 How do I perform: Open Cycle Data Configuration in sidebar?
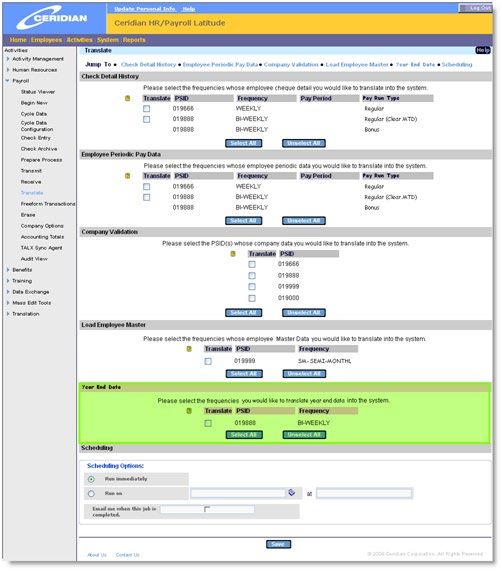click(37, 126)
